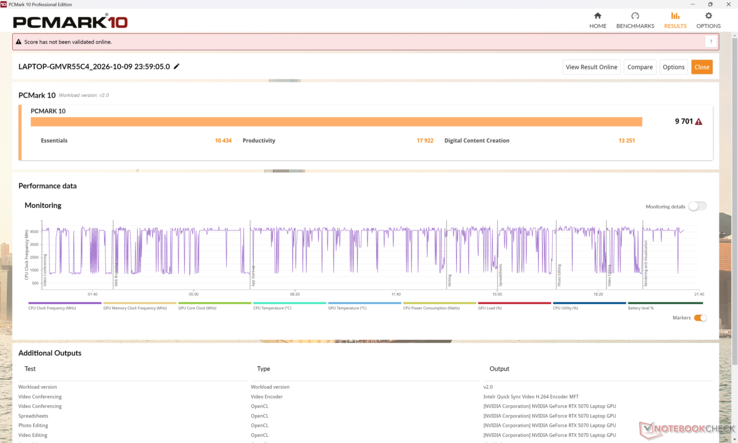Select the Results bar chart icon
Screen dimensions: 738x443
tap(675, 16)
